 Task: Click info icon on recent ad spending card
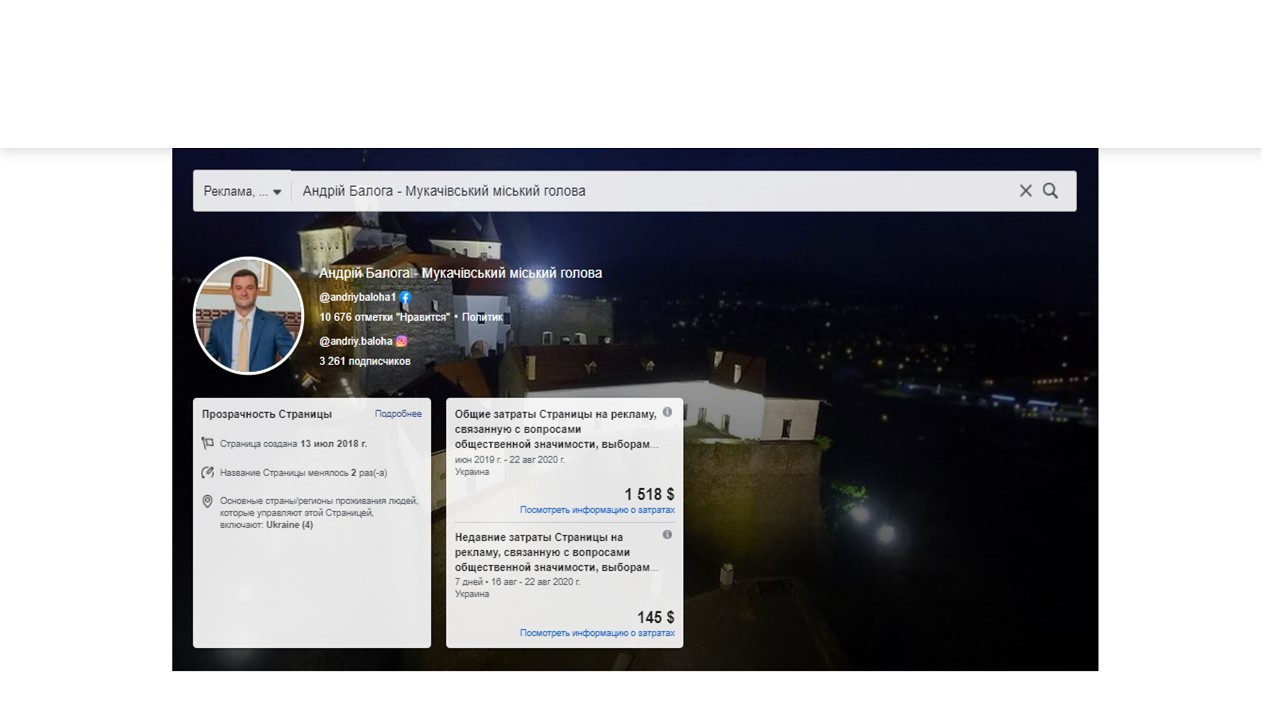(x=667, y=535)
